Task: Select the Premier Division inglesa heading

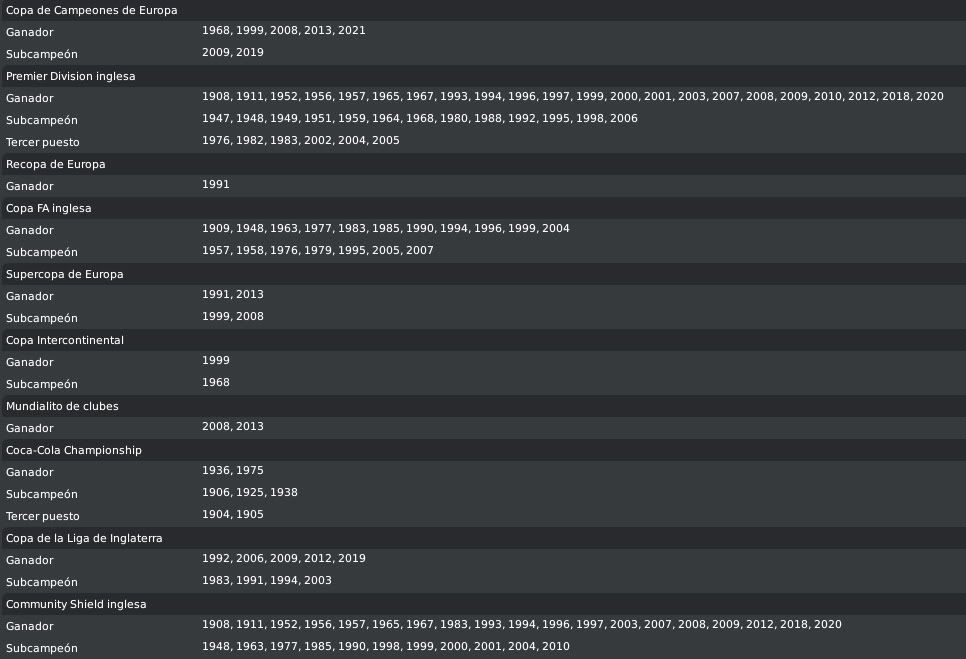Action: (70, 76)
